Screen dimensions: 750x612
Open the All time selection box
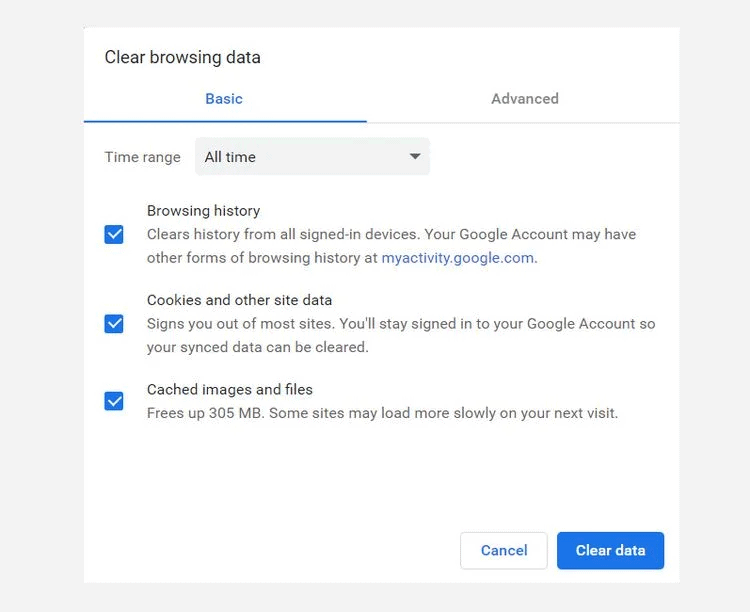[312, 156]
